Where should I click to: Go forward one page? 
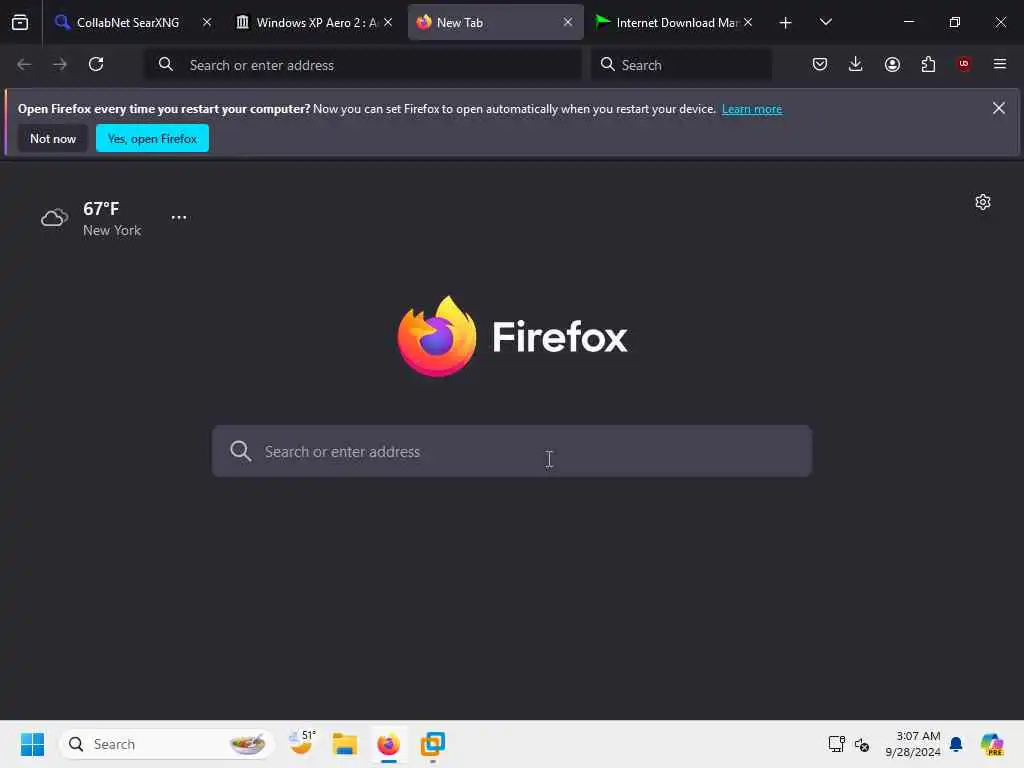[60, 64]
